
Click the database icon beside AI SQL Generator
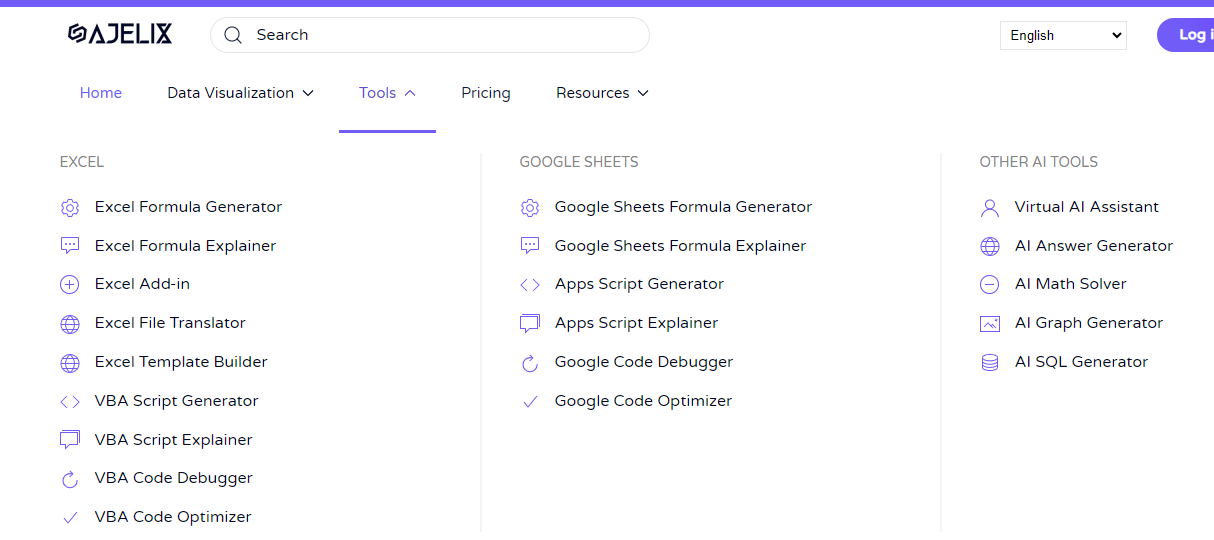point(990,363)
